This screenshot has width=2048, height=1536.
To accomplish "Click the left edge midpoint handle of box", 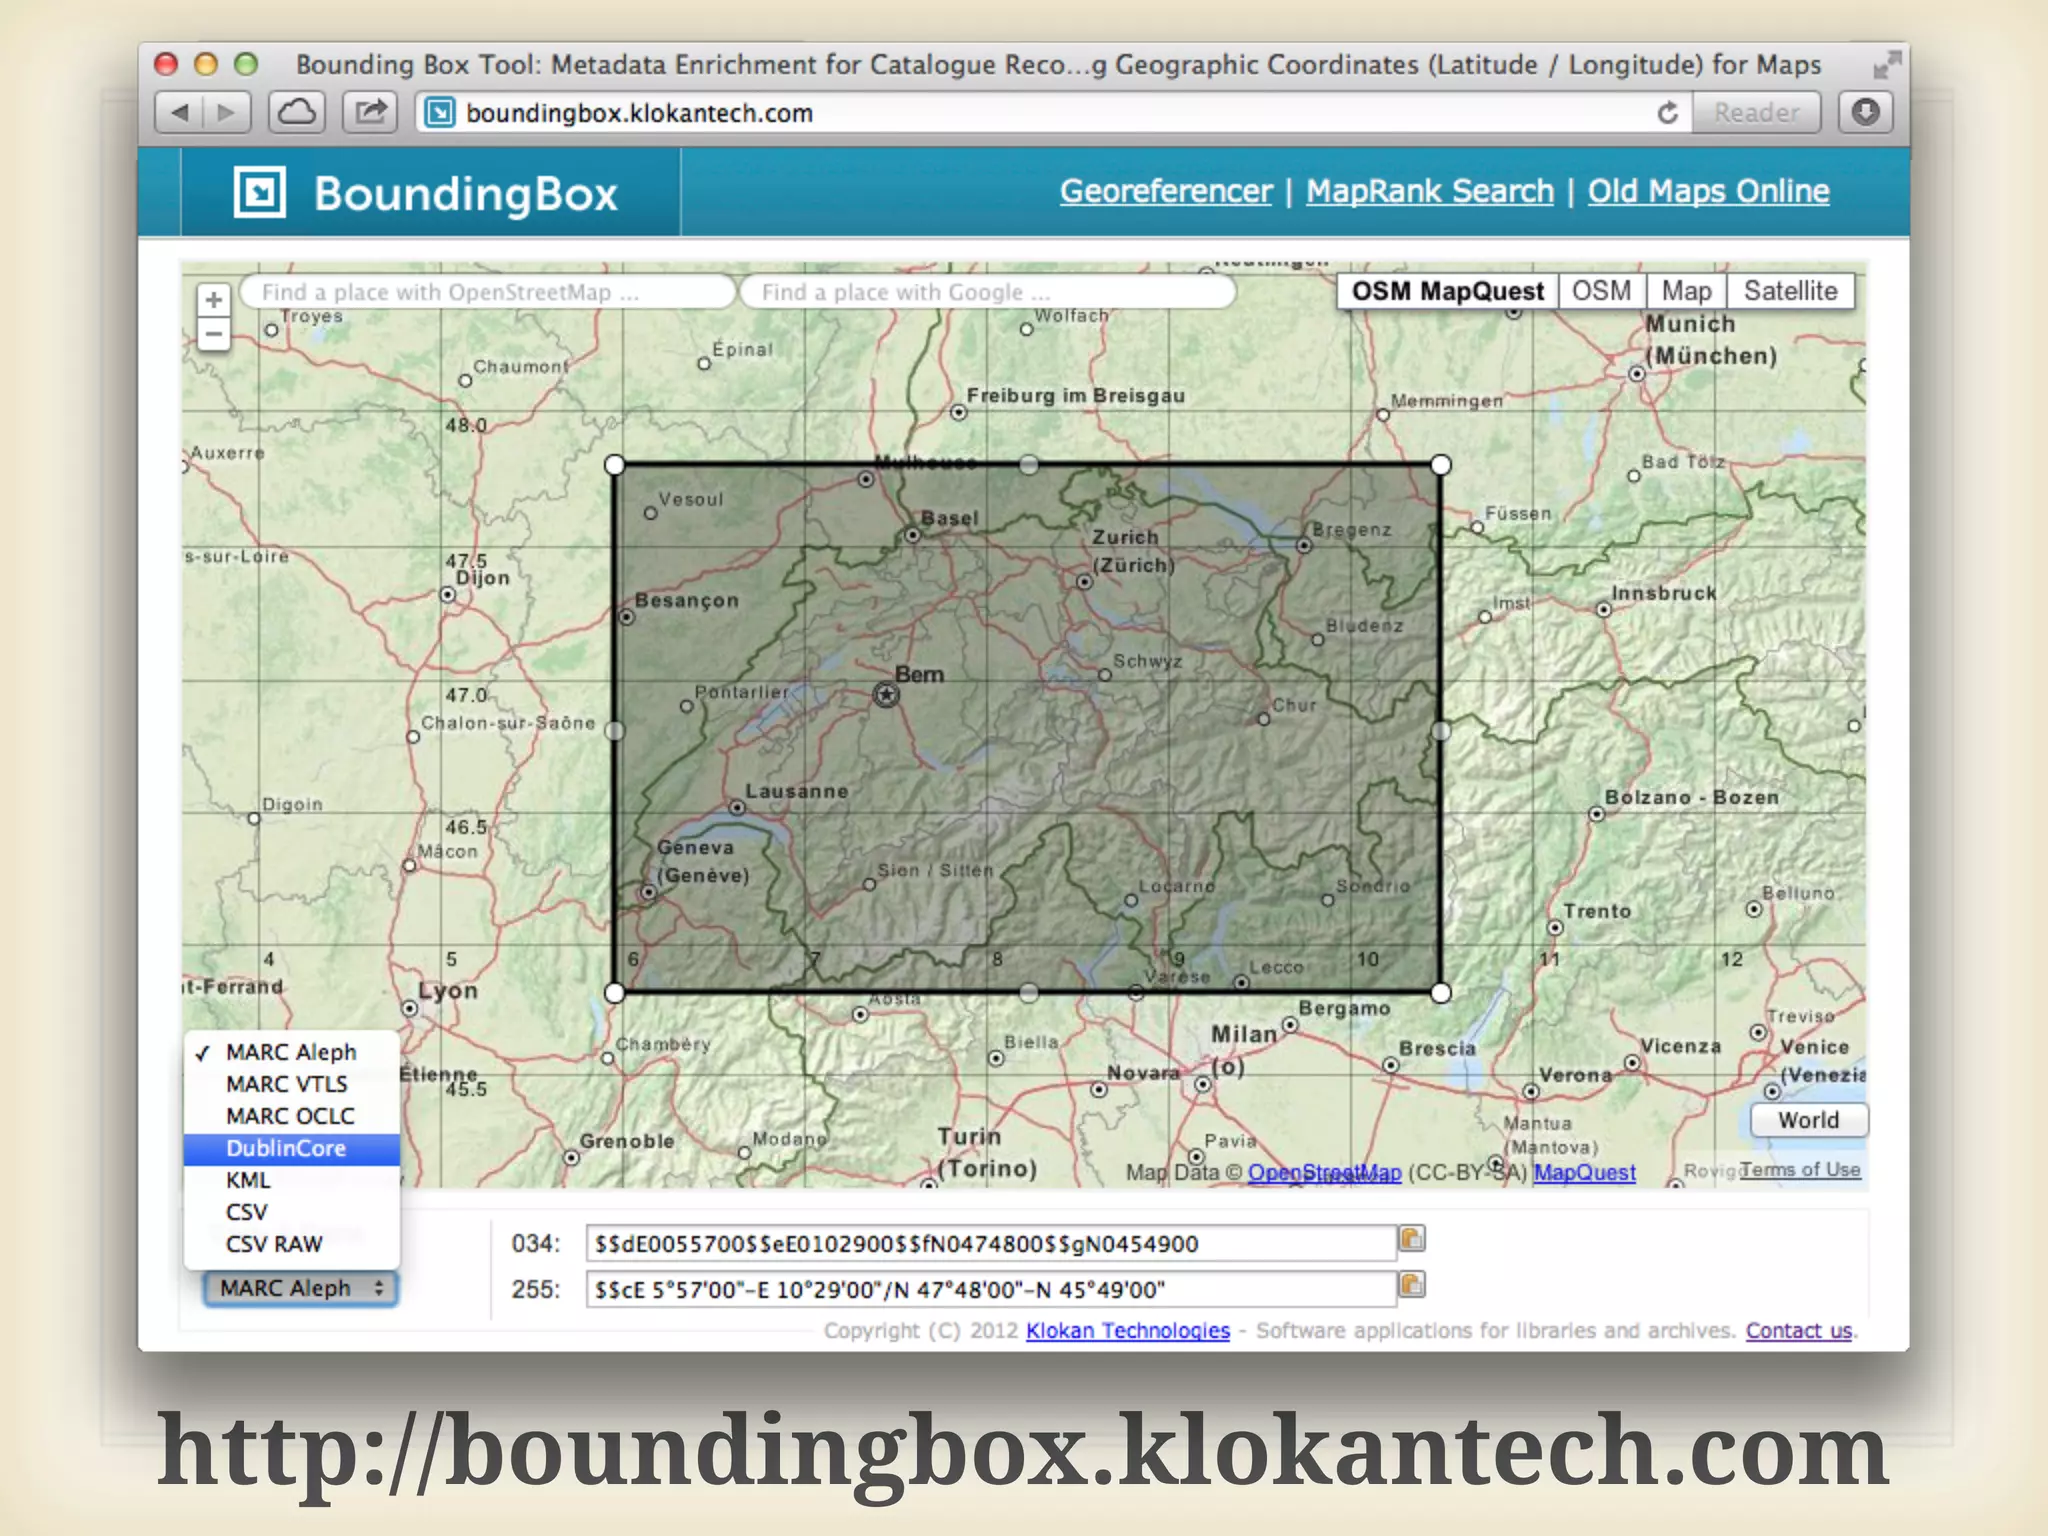I will (615, 731).
